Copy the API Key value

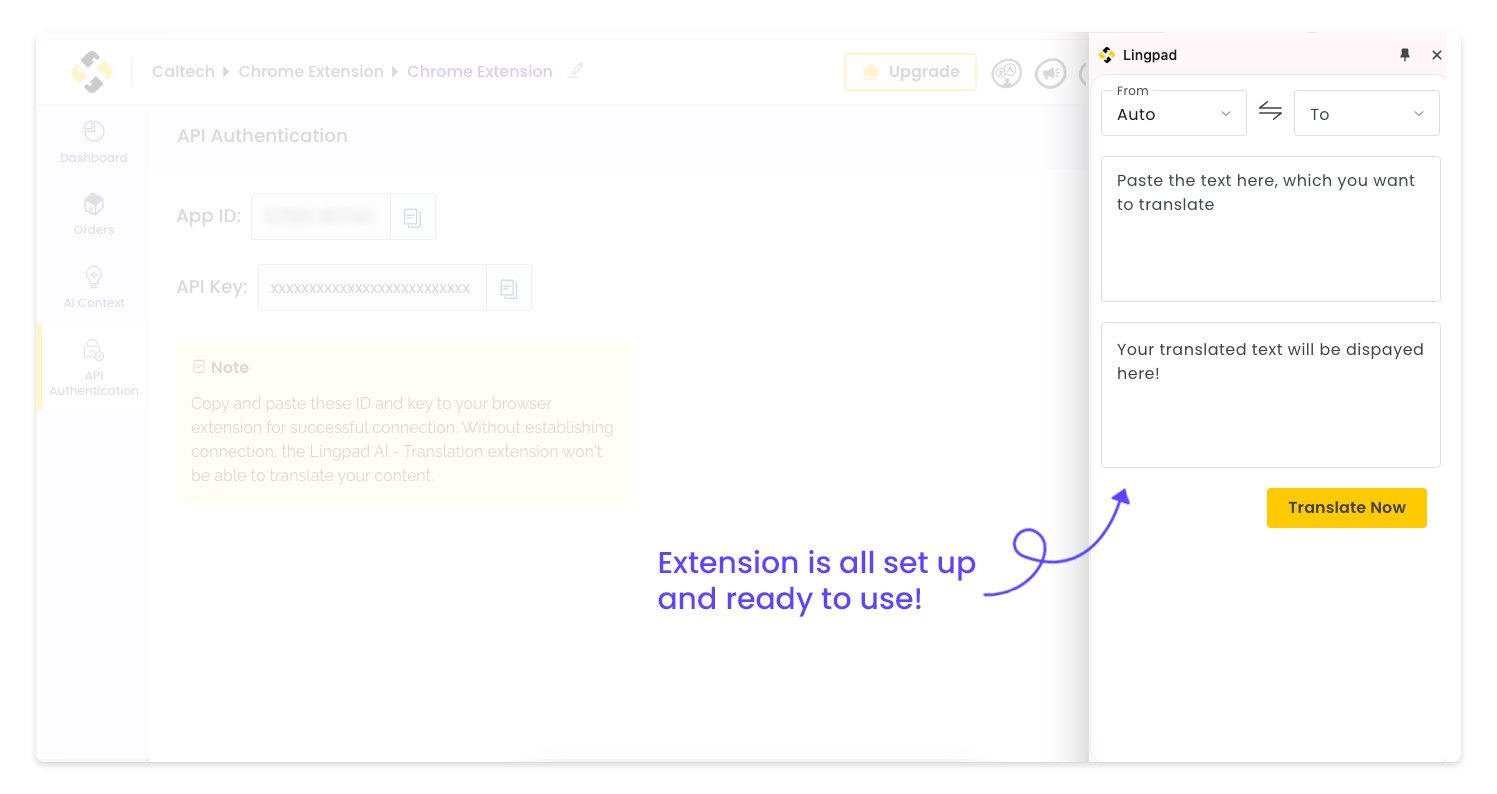(509, 288)
